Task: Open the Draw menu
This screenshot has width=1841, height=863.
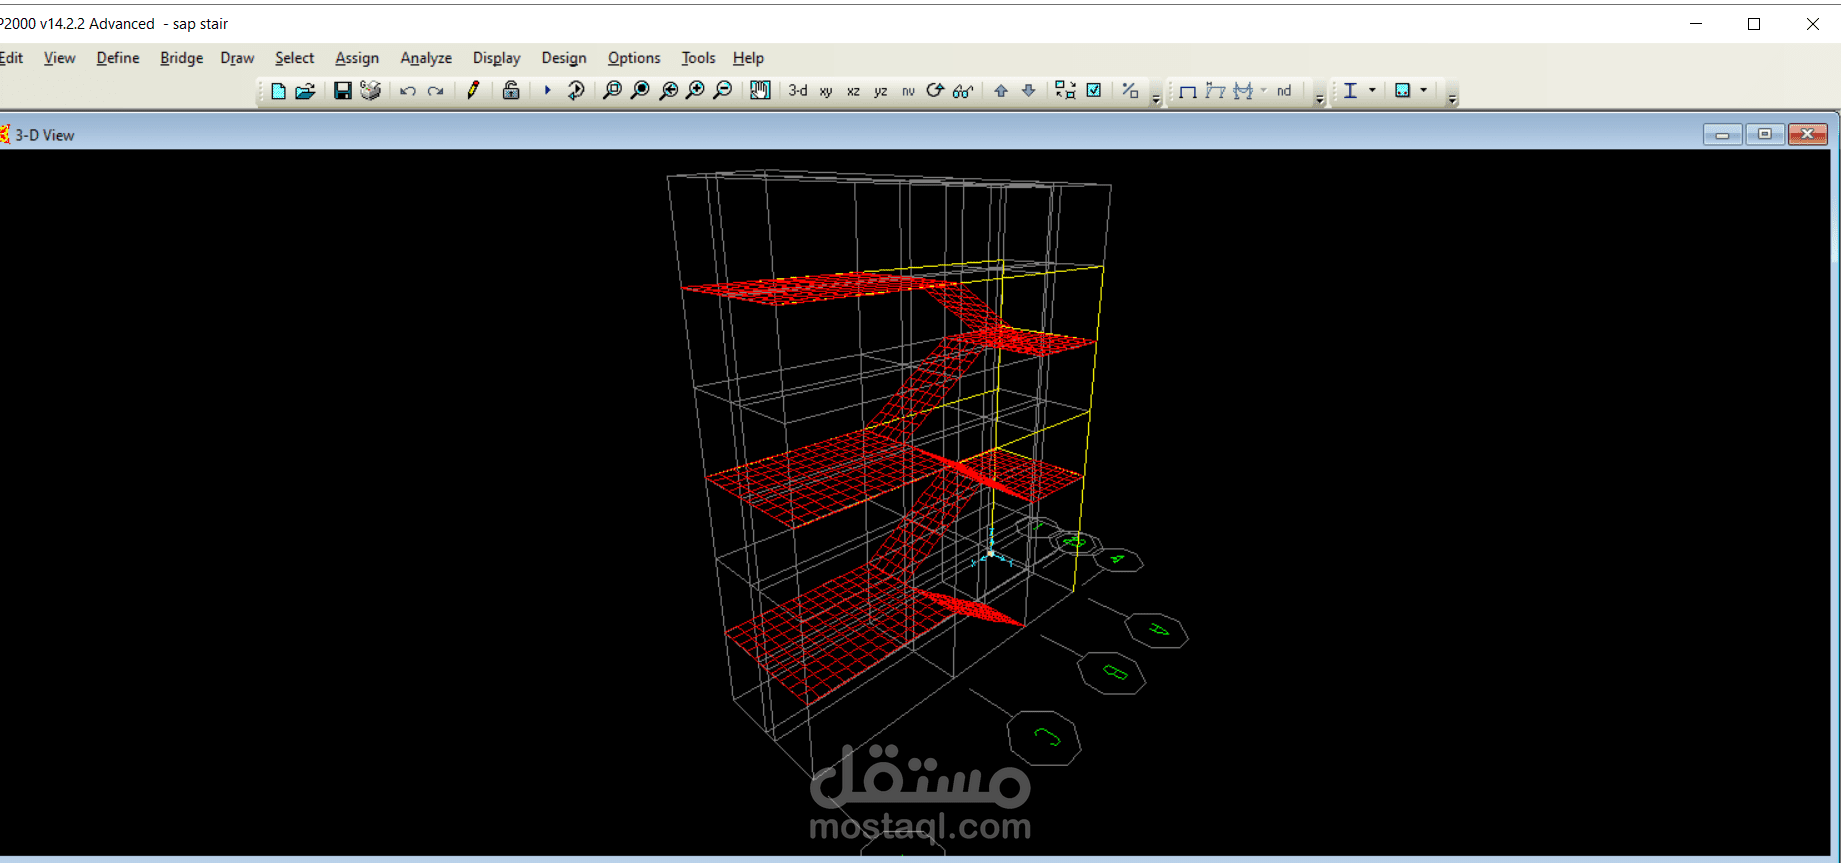Action: pos(238,58)
